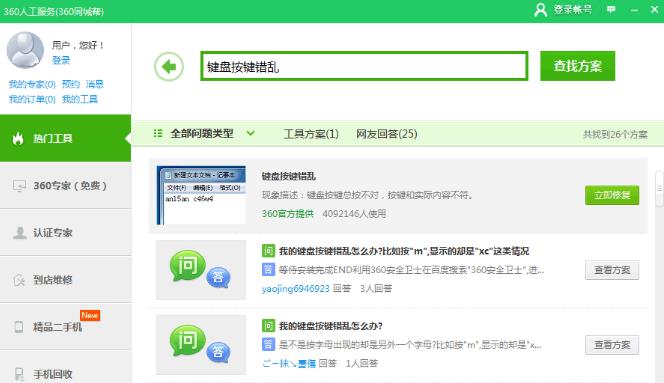Select 热门工具 in the sidebar

(66, 138)
